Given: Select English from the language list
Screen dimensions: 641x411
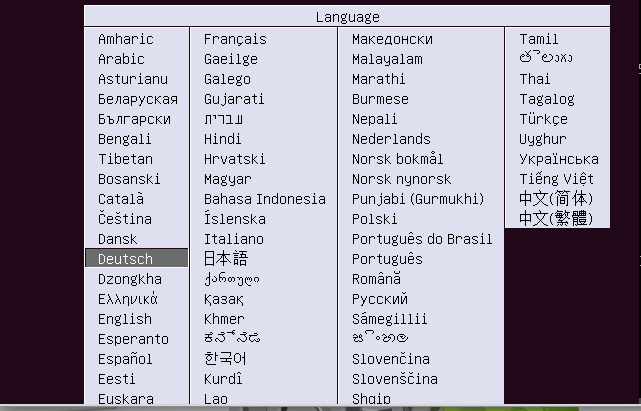Looking at the screenshot, I should 125,319.
